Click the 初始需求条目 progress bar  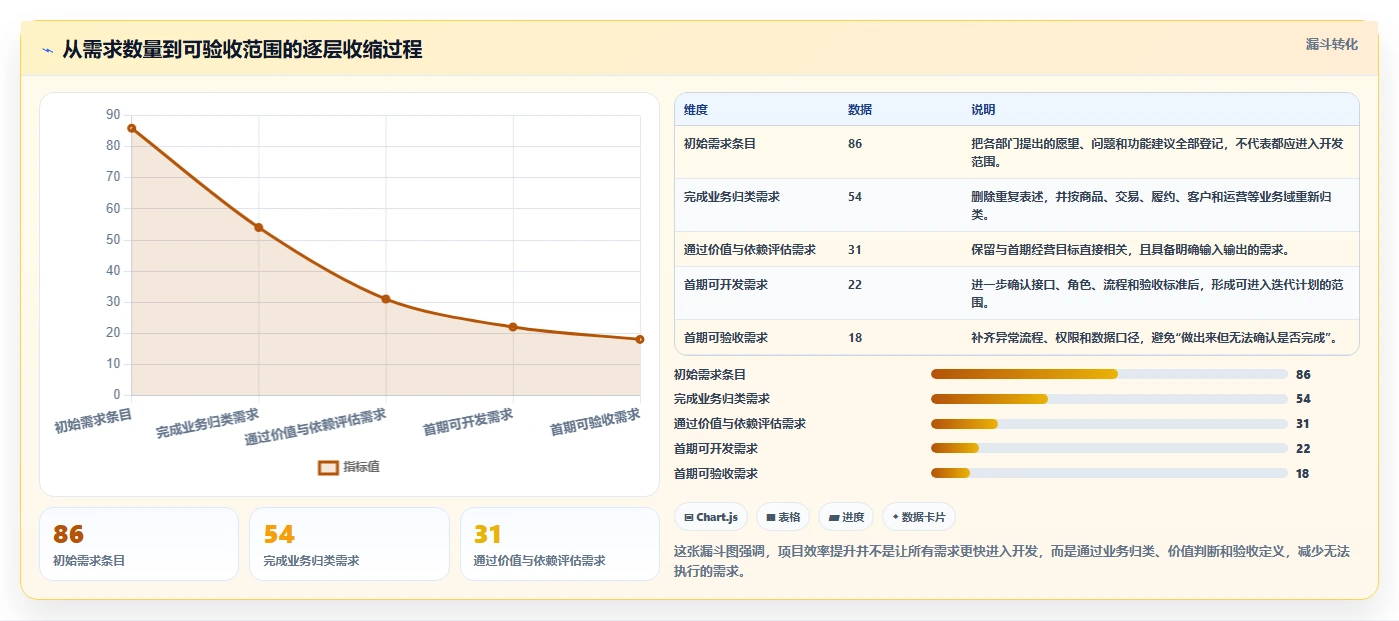pos(1109,374)
